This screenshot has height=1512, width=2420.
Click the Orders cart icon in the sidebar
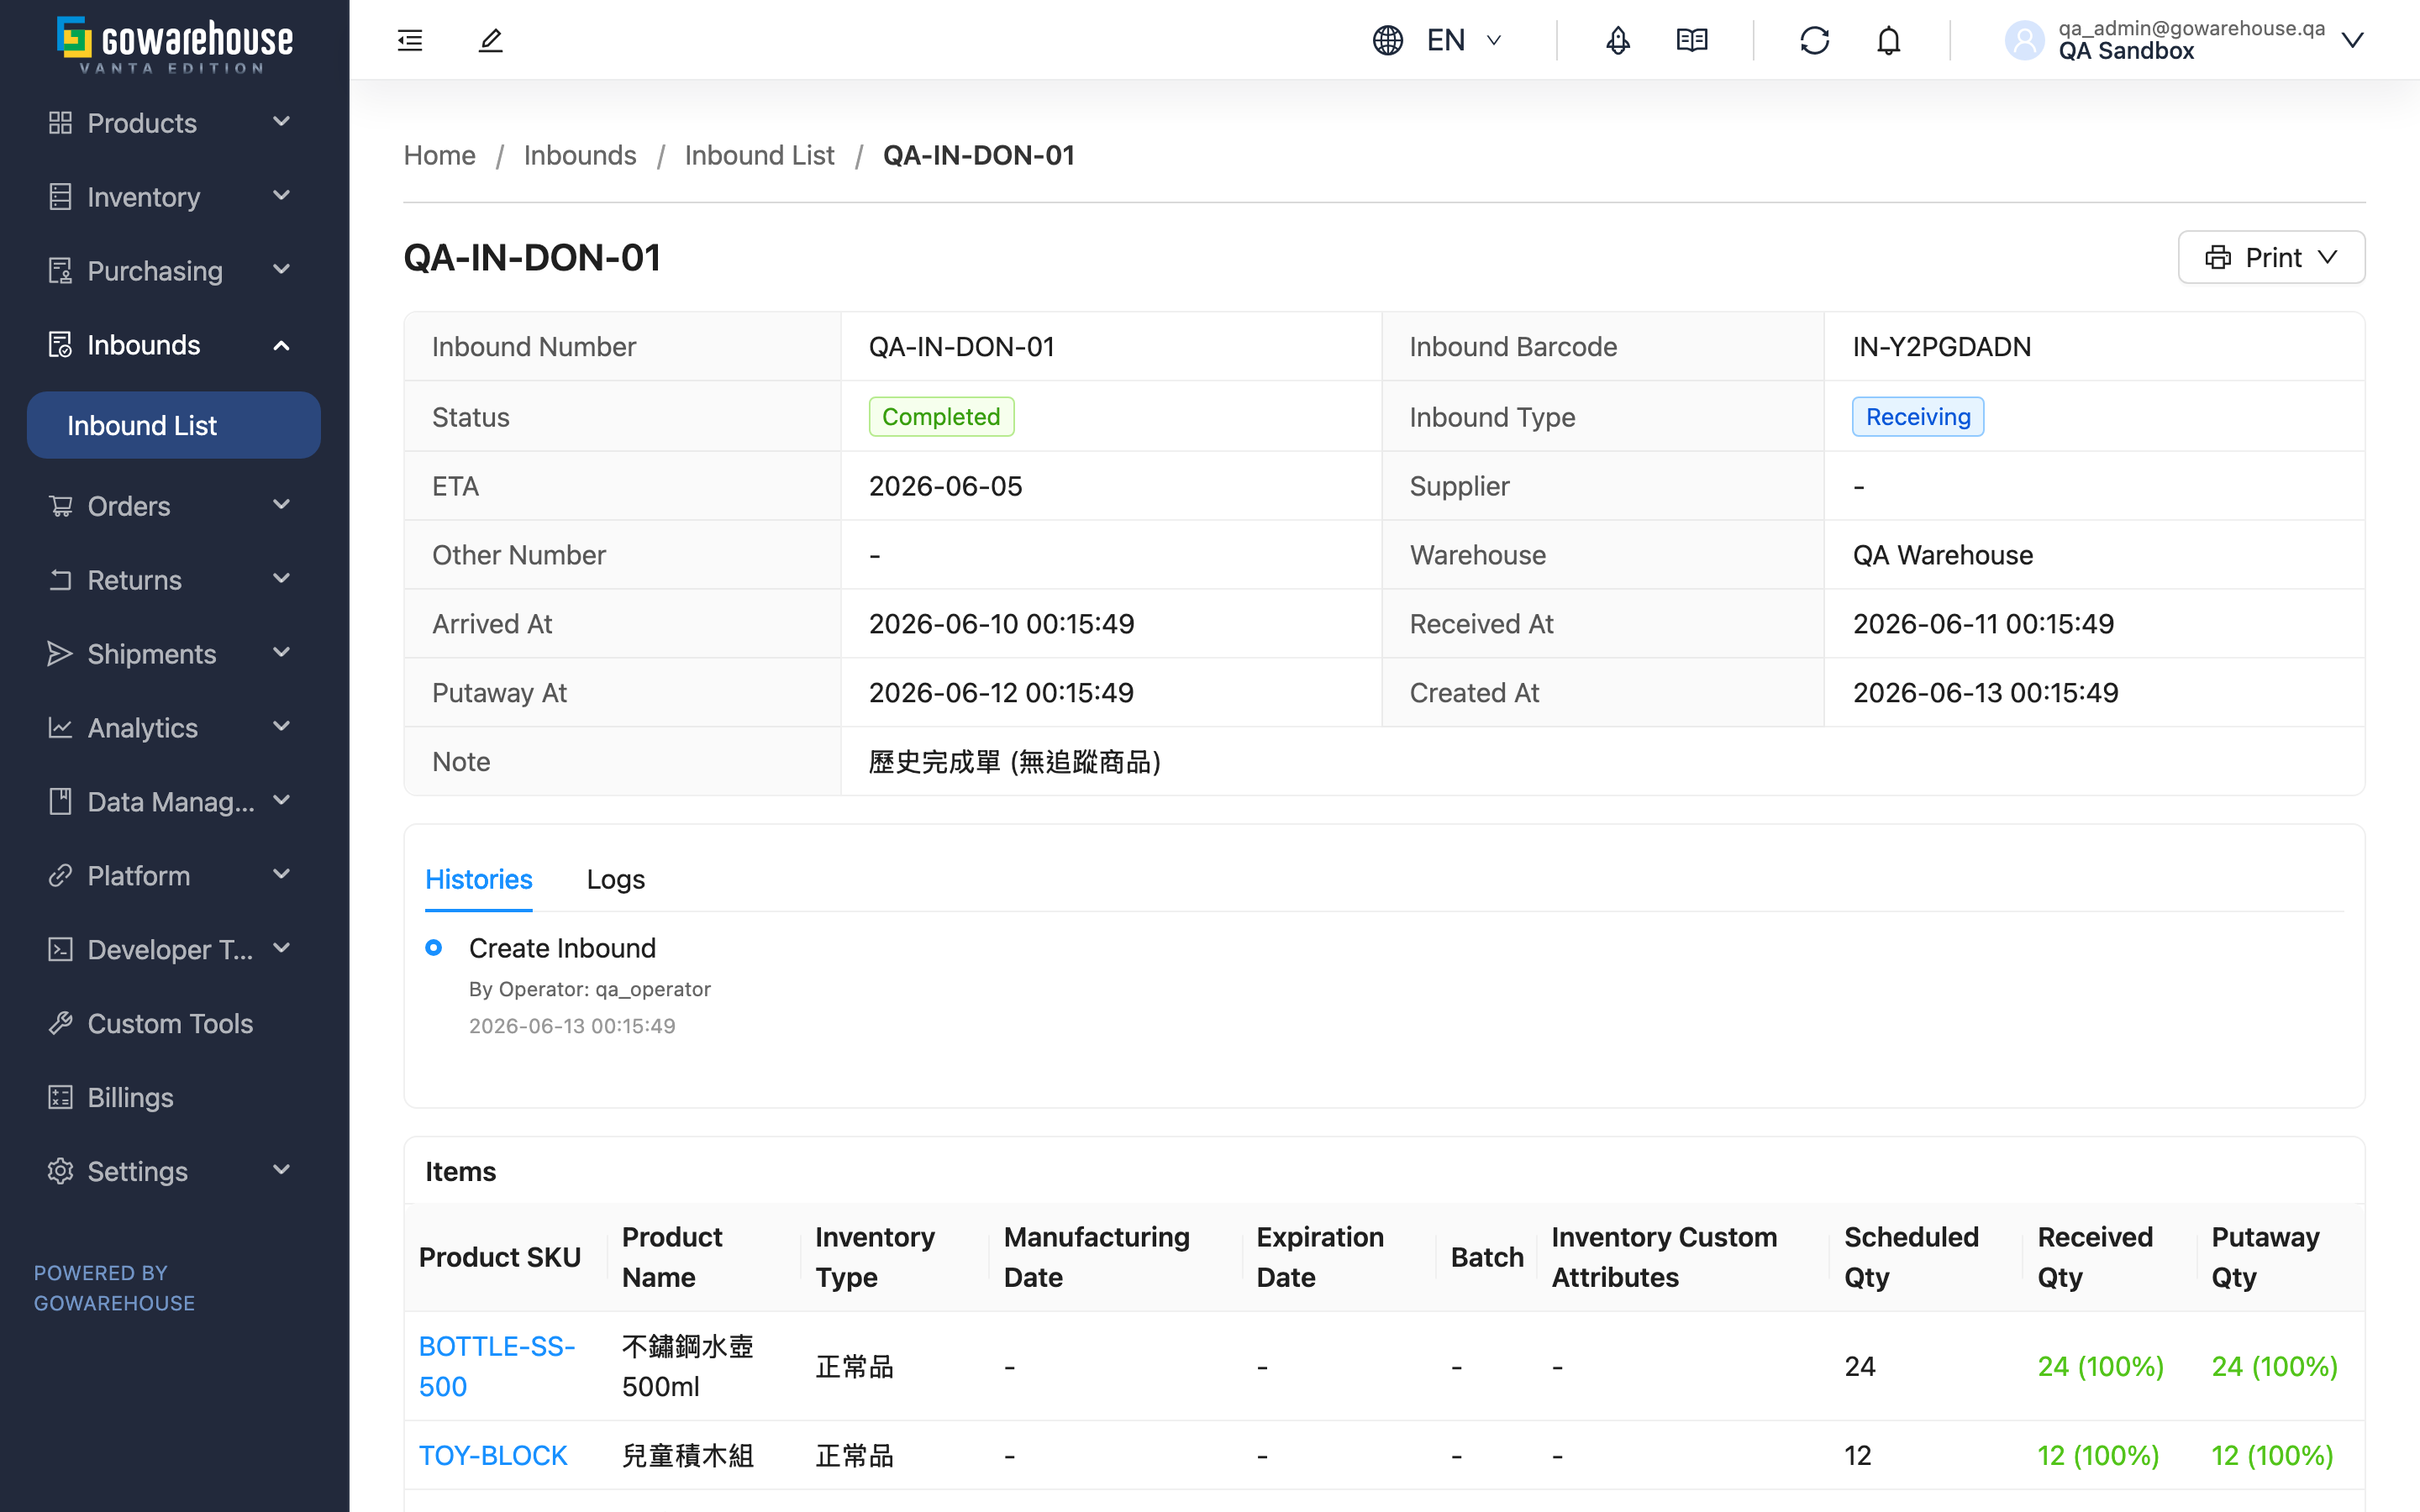point(60,505)
